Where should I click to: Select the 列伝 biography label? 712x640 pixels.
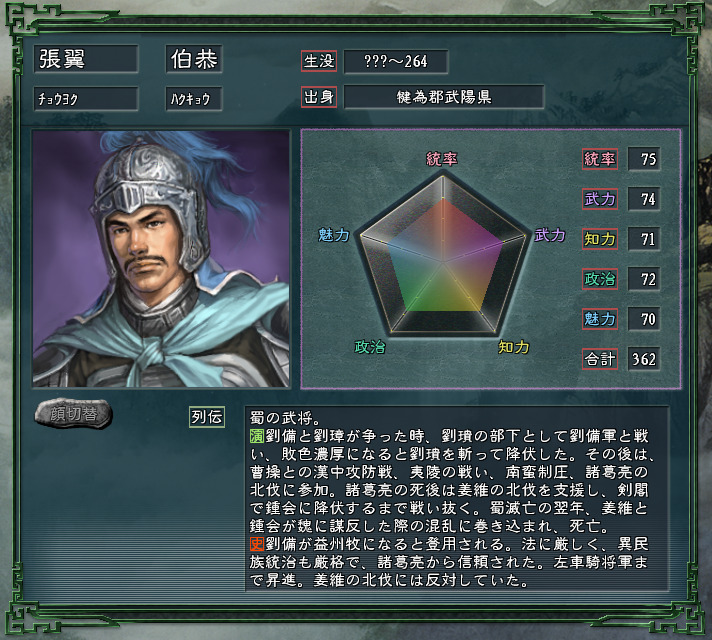pyautogui.click(x=207, y=417)
